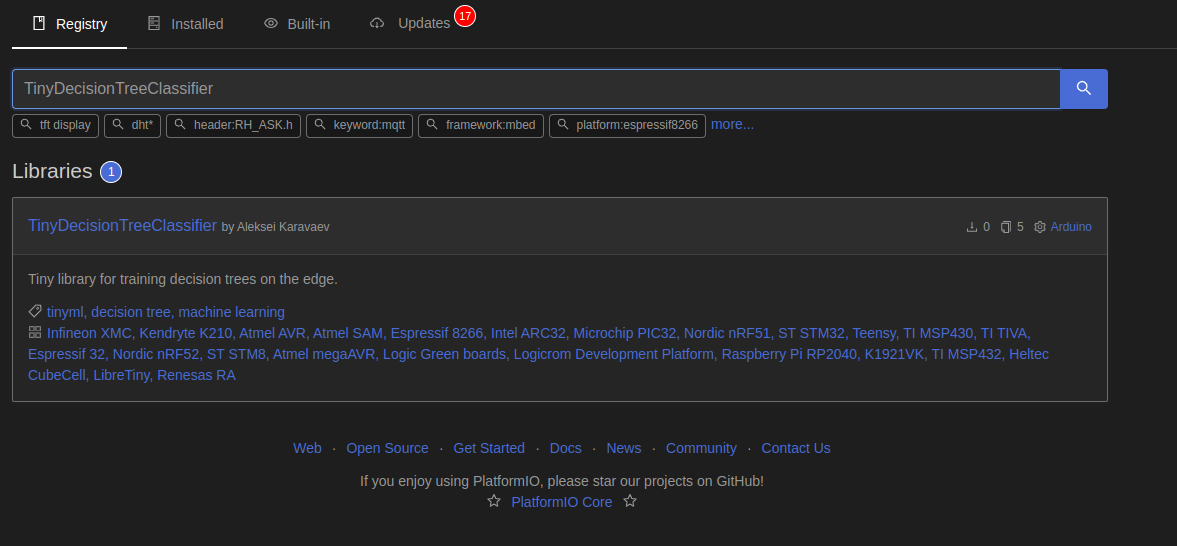Open the Espressif 8266 platform link
Screen dimensions: 1177x546
tap(437, 333)
